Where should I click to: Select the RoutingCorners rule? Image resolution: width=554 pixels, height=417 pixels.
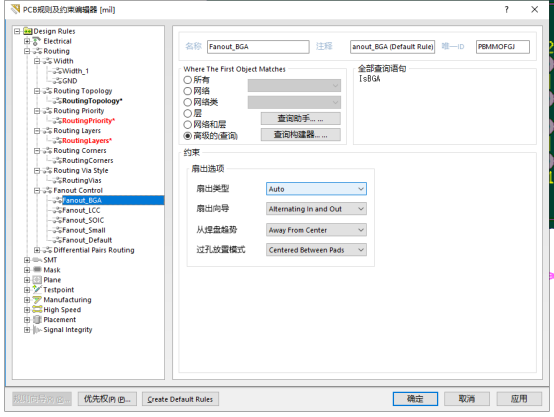pyautogui.click(x=88, y=161)
